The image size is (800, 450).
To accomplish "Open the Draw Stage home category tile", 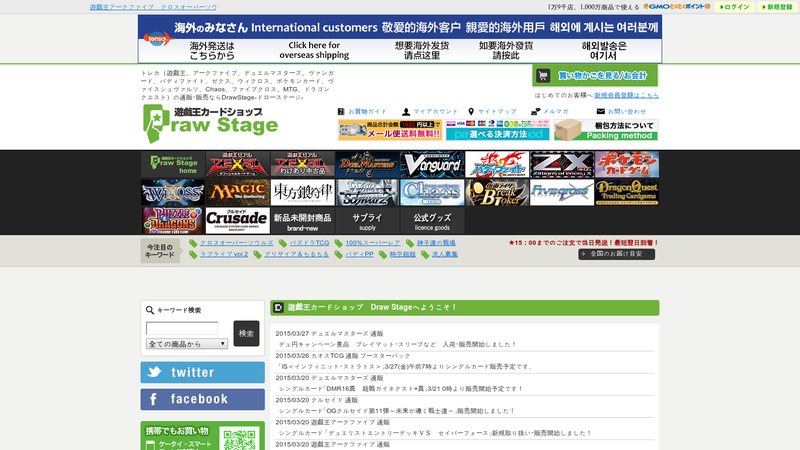I will [173, 164].
